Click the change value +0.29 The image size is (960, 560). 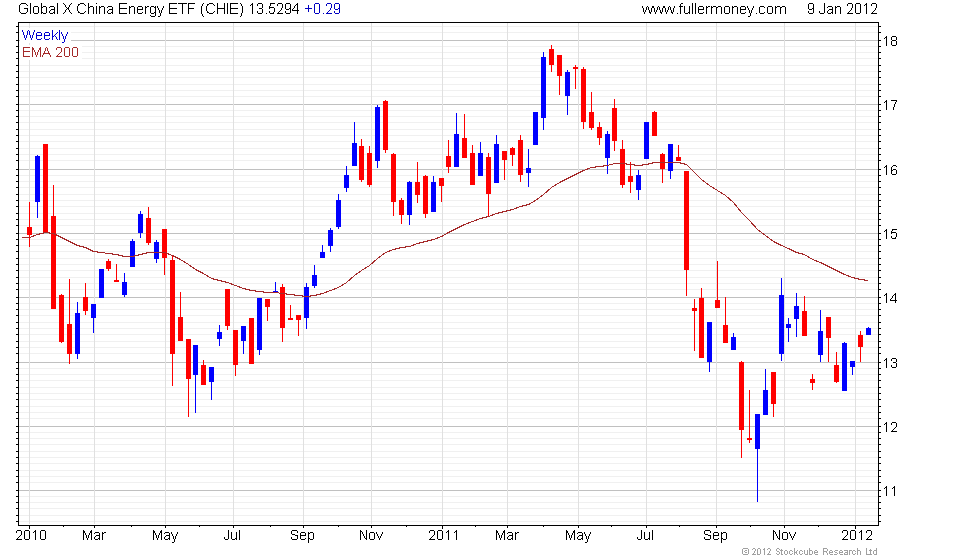click(323, 9)
